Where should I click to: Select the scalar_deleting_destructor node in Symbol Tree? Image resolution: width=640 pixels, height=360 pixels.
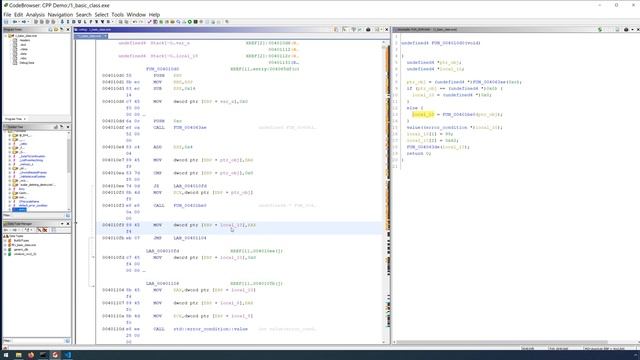coord(38,185)
